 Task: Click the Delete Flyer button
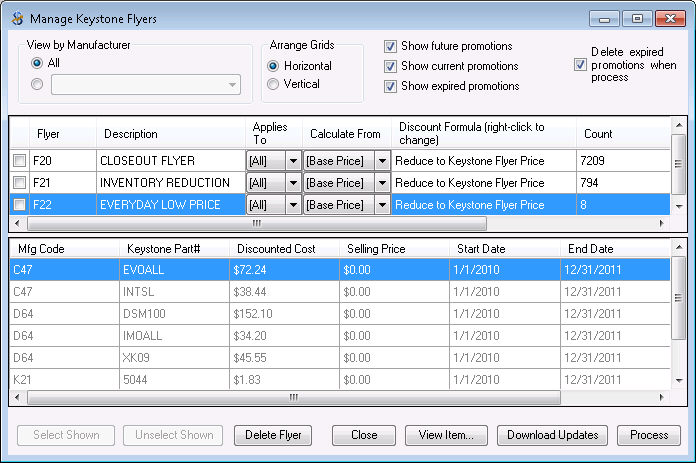coord(273,435)
